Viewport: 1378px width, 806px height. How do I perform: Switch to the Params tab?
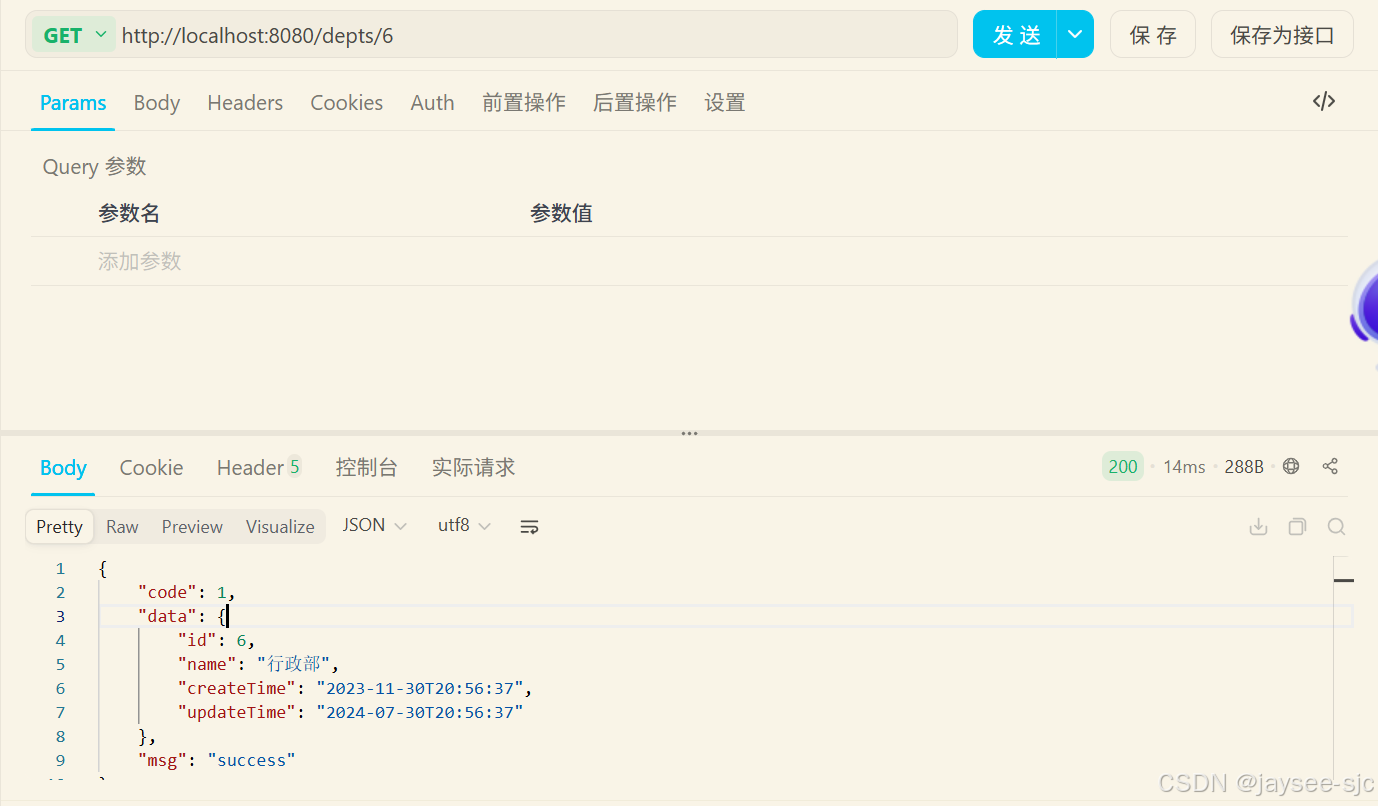point(73,103)
